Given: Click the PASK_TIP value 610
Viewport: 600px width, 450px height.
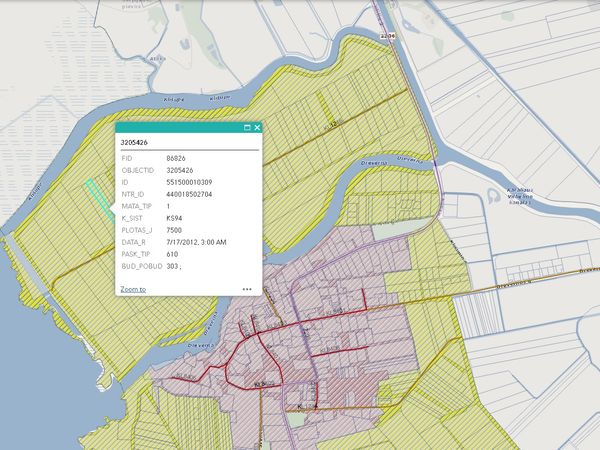Looking at the screenshot, I should [x=172, y=254].
